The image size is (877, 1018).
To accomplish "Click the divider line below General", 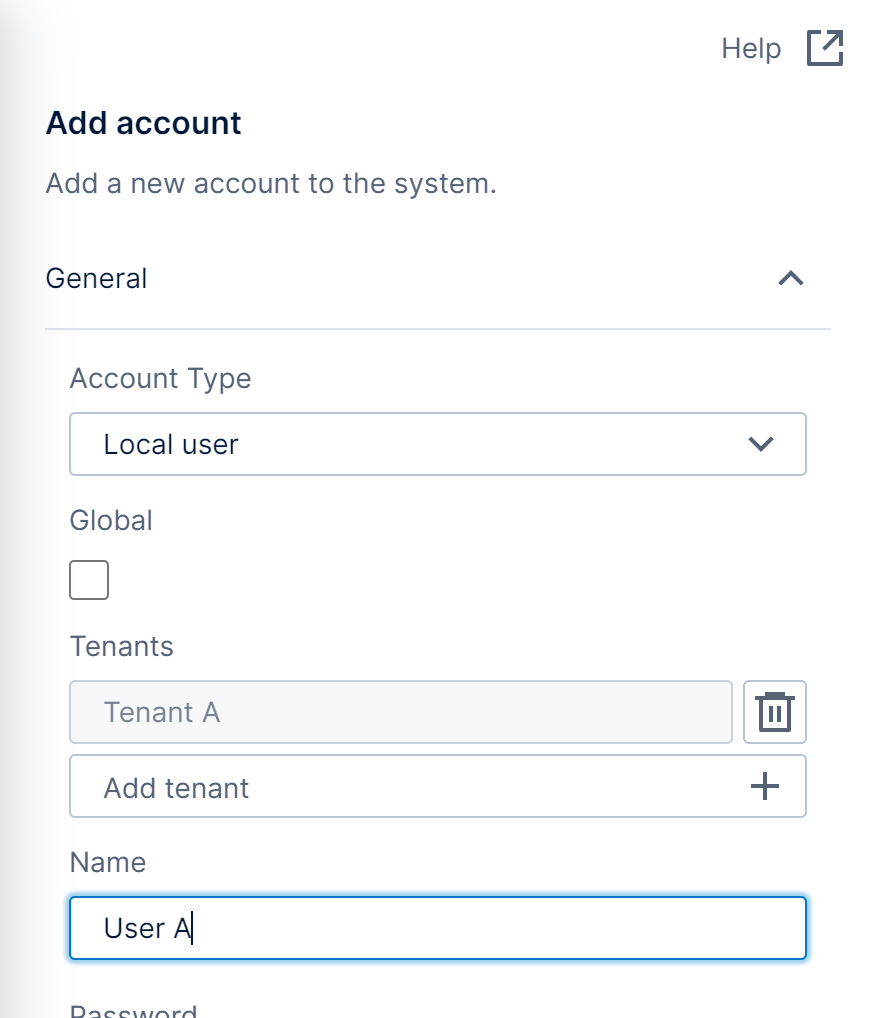I will click(x=438, y=328).
